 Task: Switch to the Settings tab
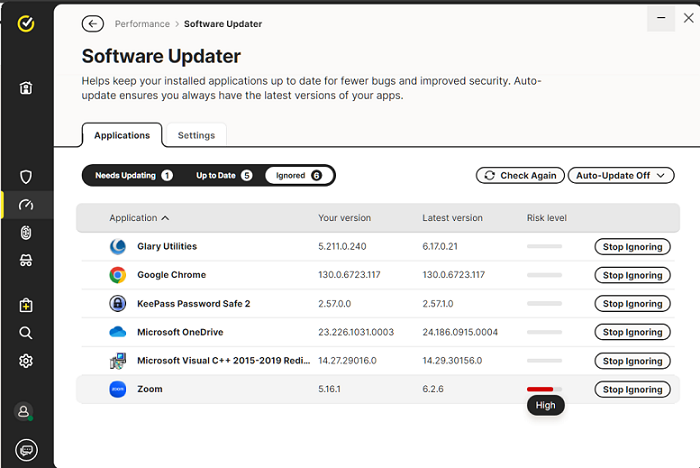pos(196,135)
